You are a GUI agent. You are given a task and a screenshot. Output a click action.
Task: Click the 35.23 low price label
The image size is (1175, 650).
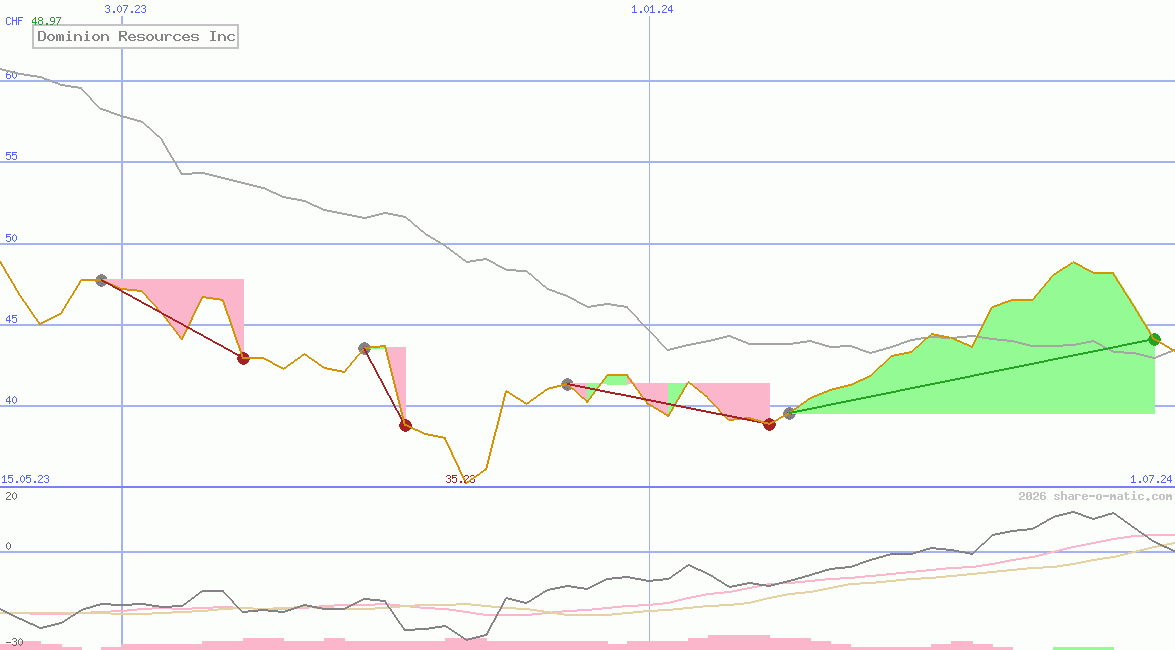460,479
